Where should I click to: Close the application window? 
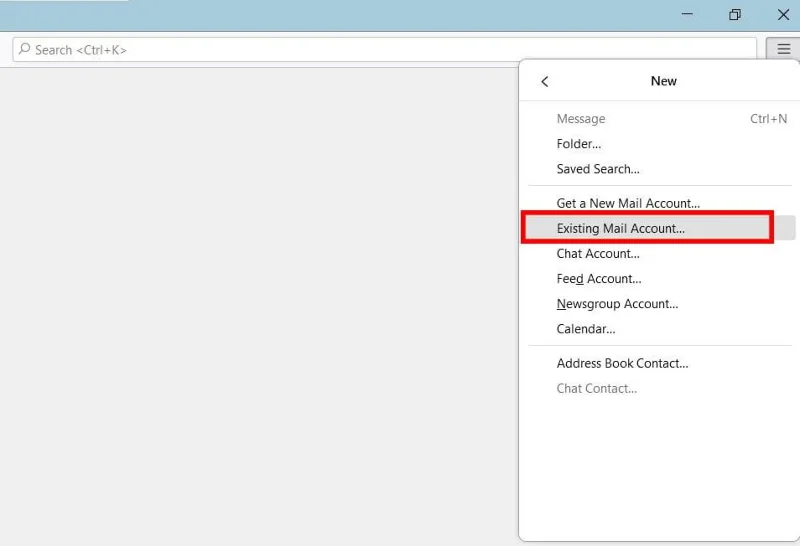(x=783, y=14)
